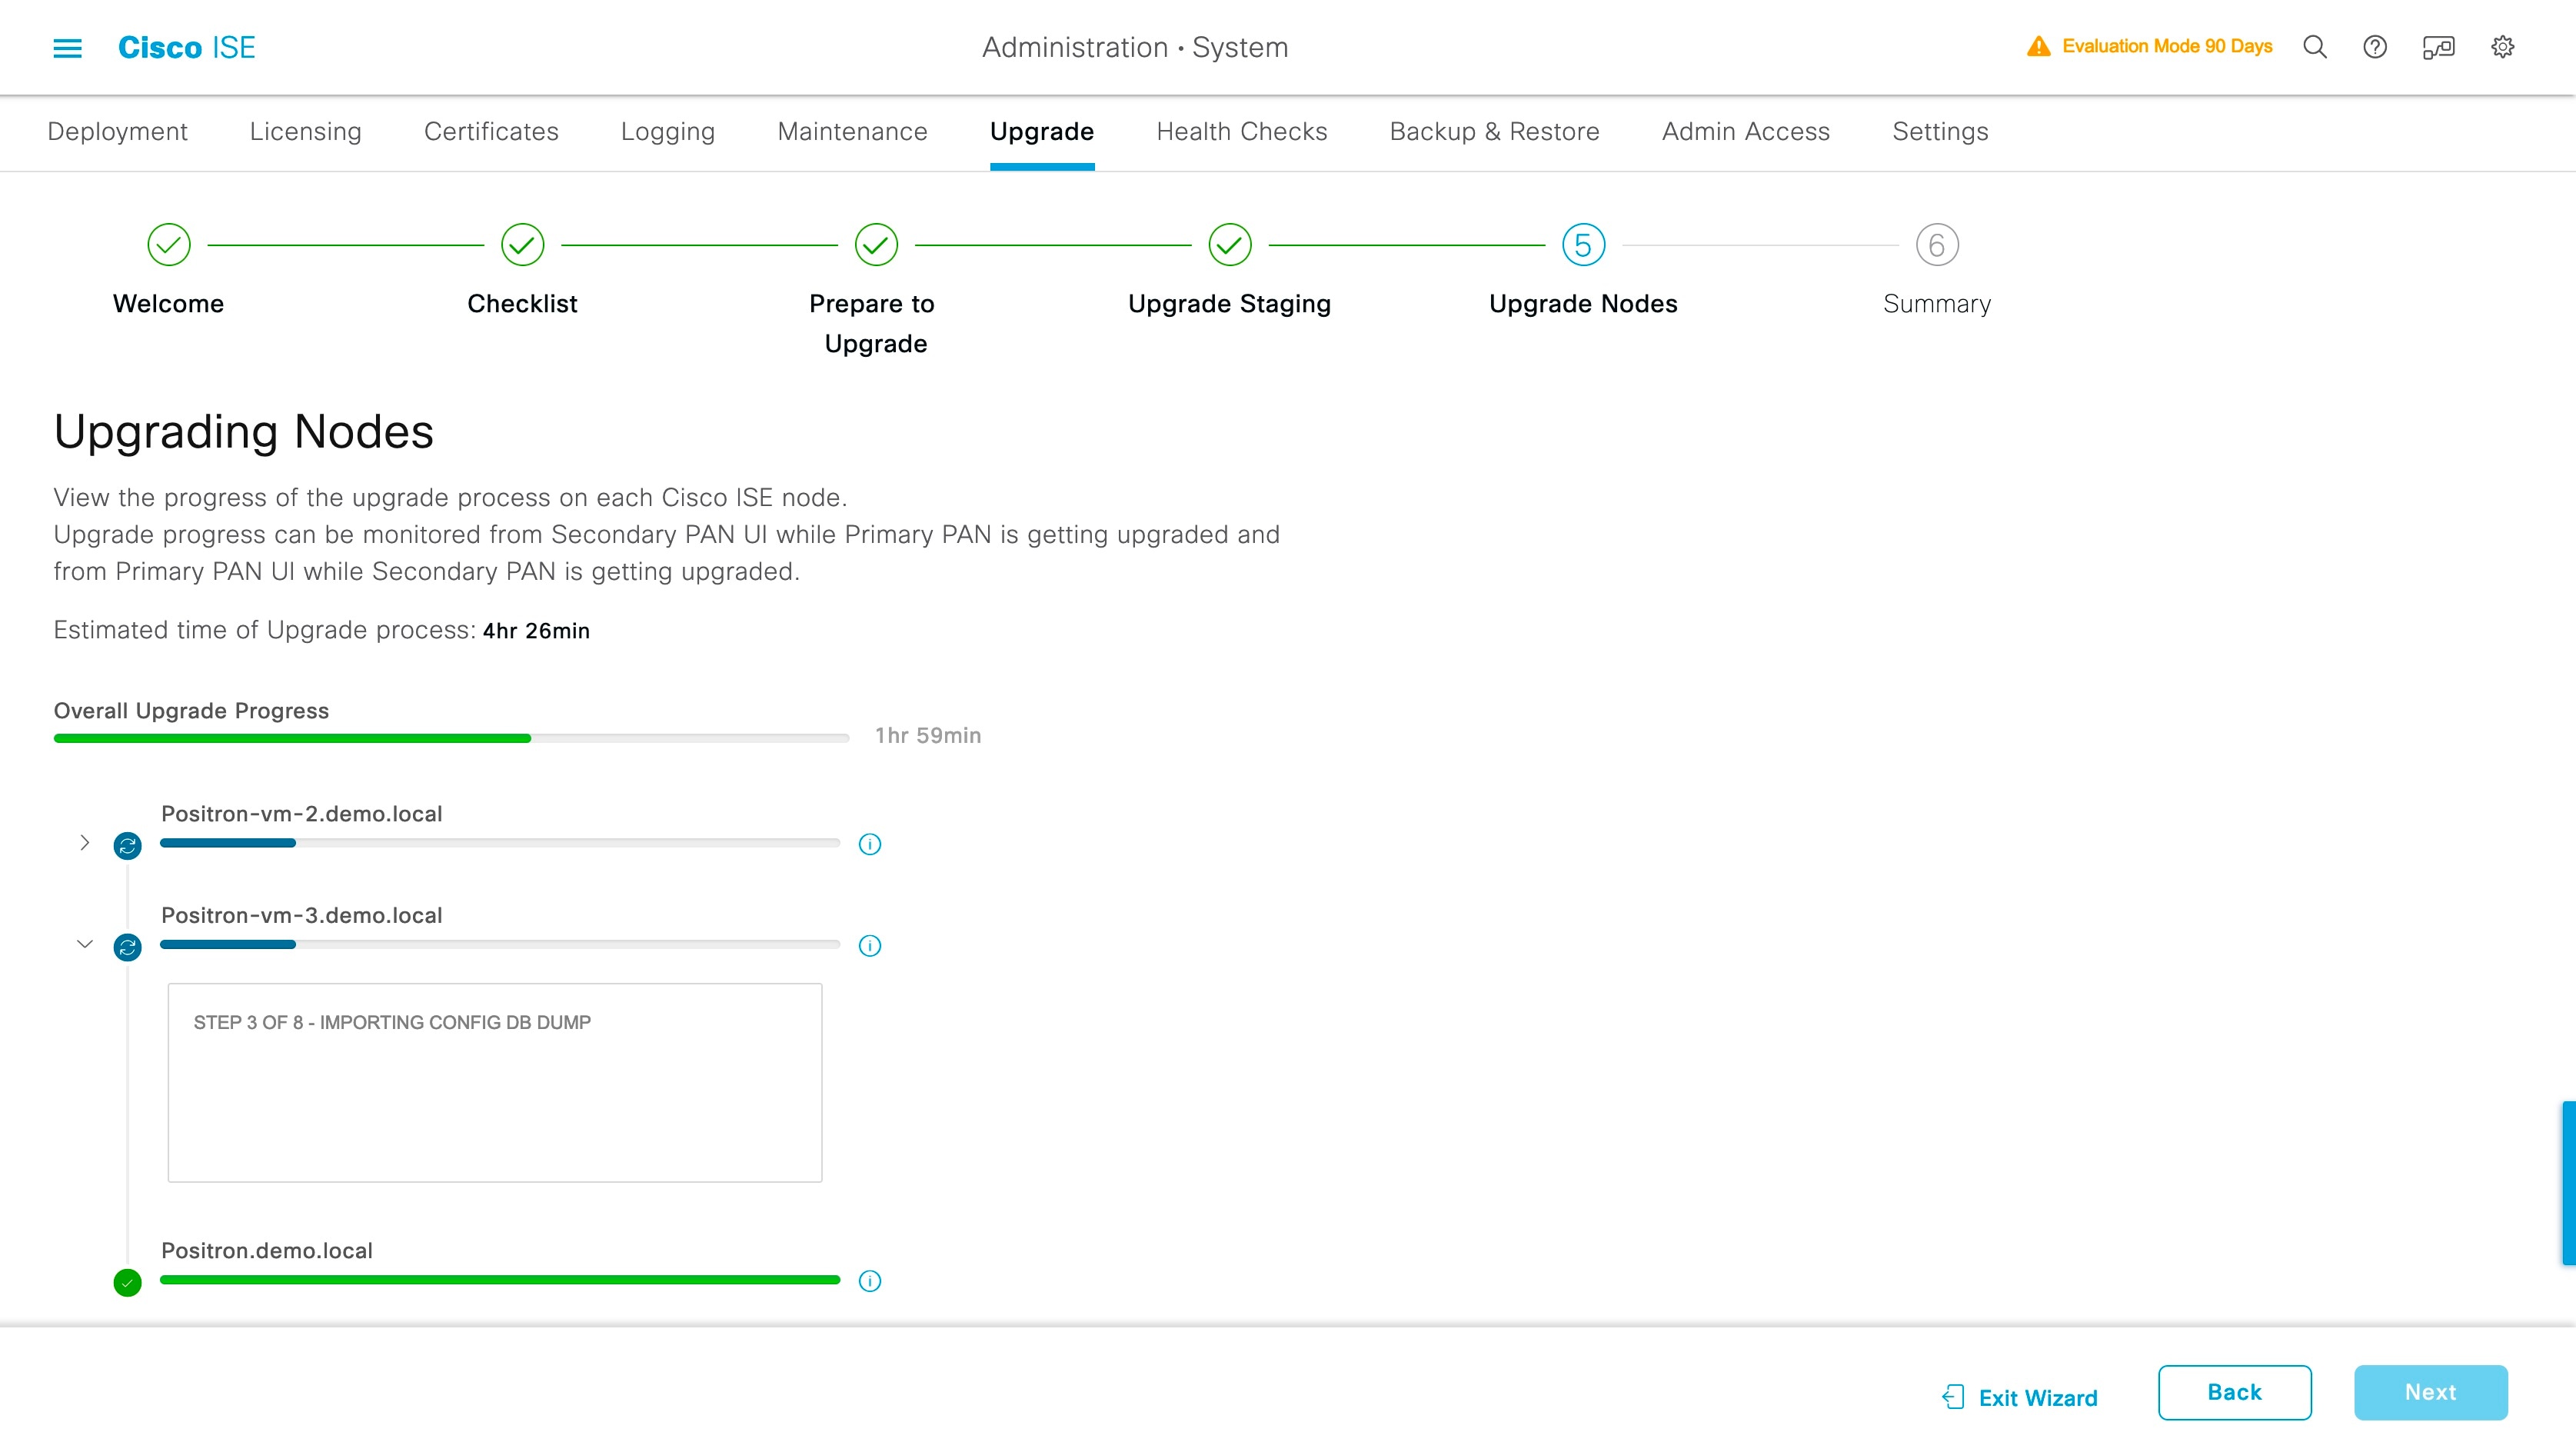2576x1452 pixels.
Task: Click the Upgrade Nodes step label
Action: point(1583,304)
